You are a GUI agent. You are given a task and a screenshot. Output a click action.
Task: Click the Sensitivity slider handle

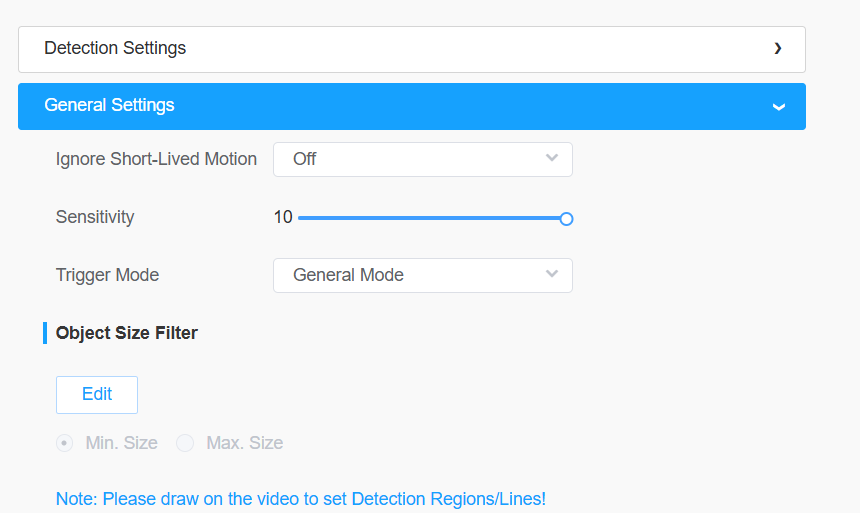click(x=567, y=219)
